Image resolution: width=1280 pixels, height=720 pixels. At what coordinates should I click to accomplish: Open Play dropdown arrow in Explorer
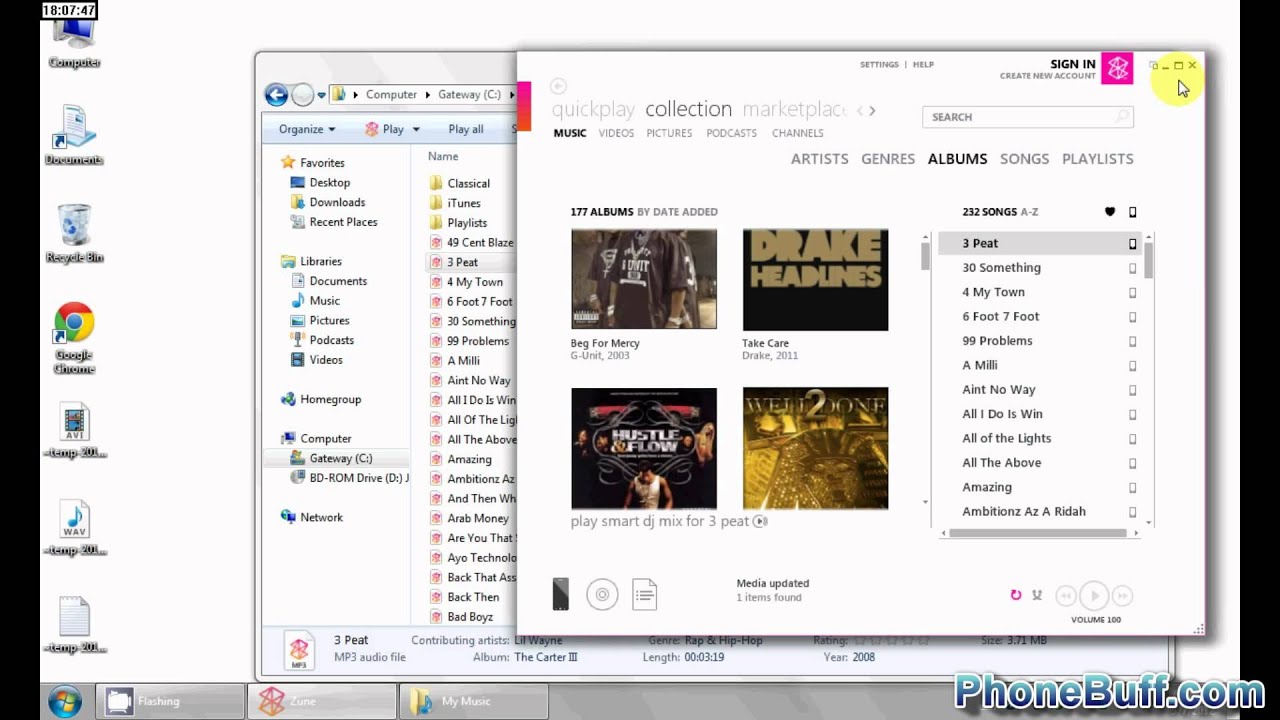[x=416, y=129]
